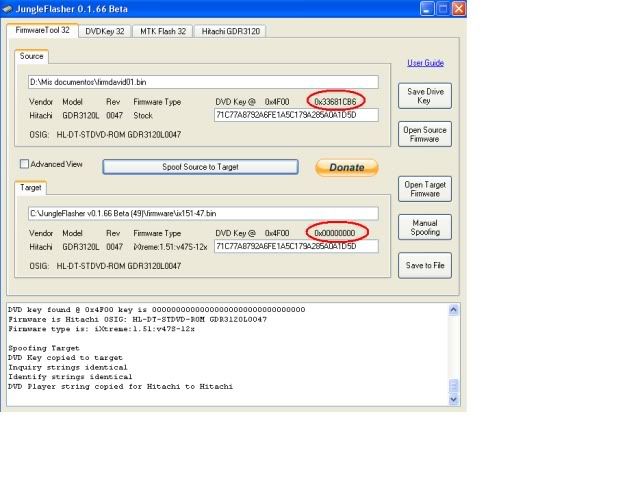Click log line 'DVD key found @ 0x4F00'
640x479 pixels.
click(156, 310)
